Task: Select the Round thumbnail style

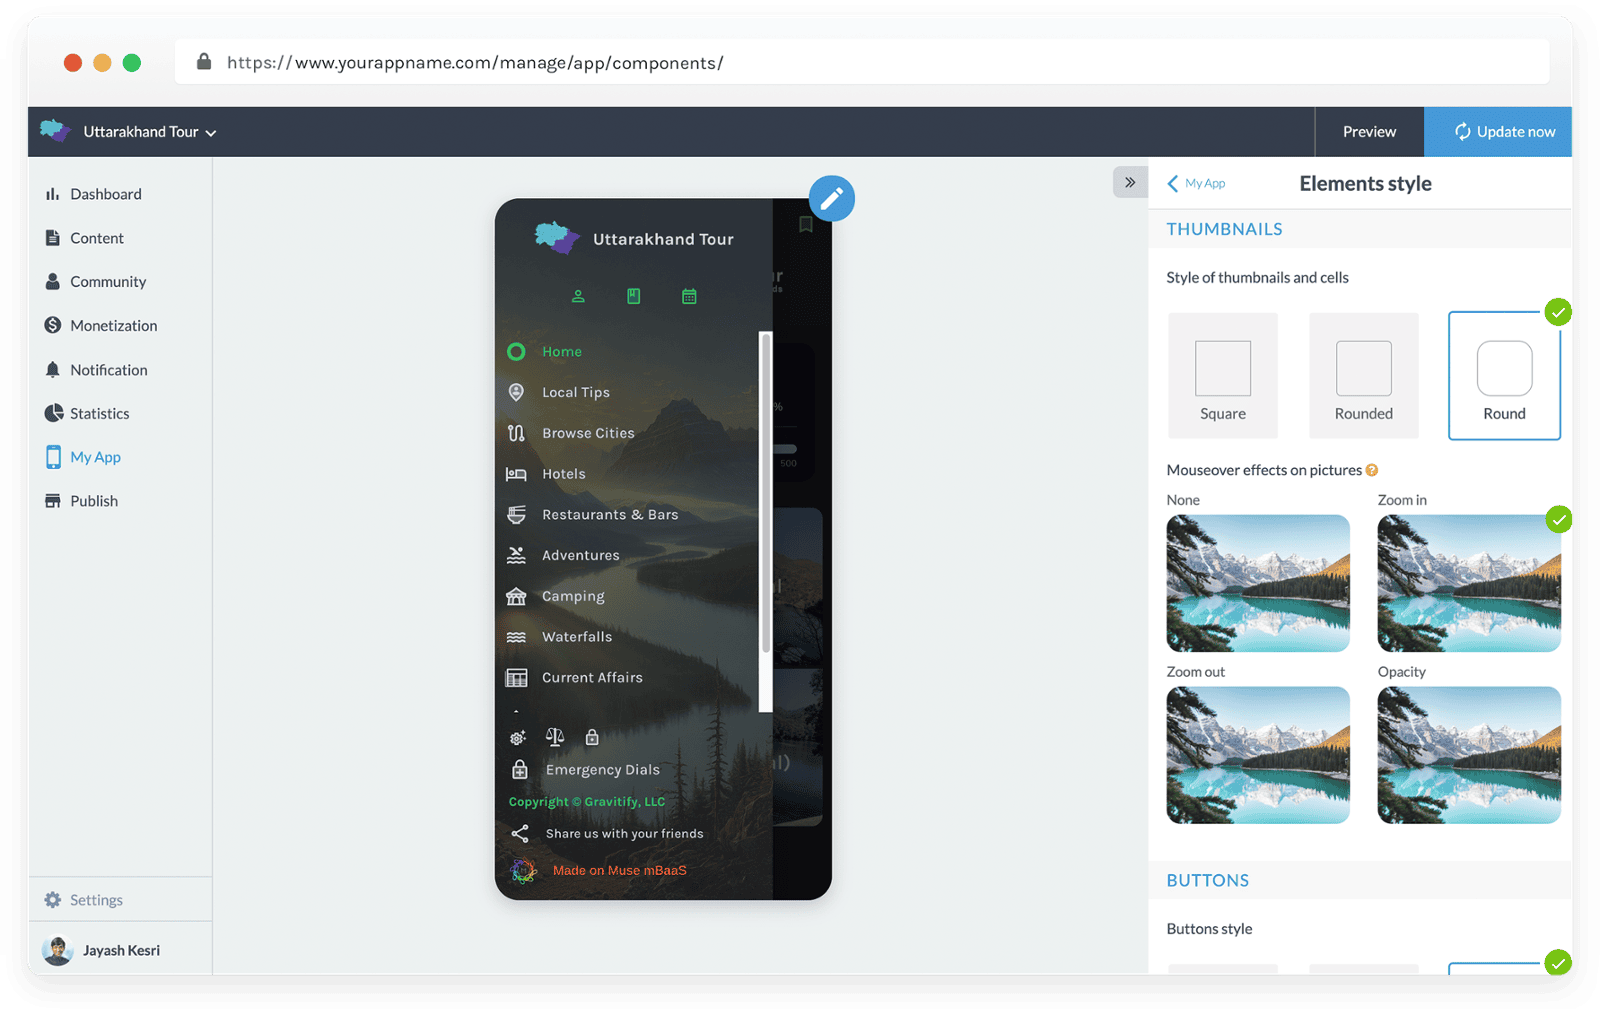Action: click(x=1504, y=376)
